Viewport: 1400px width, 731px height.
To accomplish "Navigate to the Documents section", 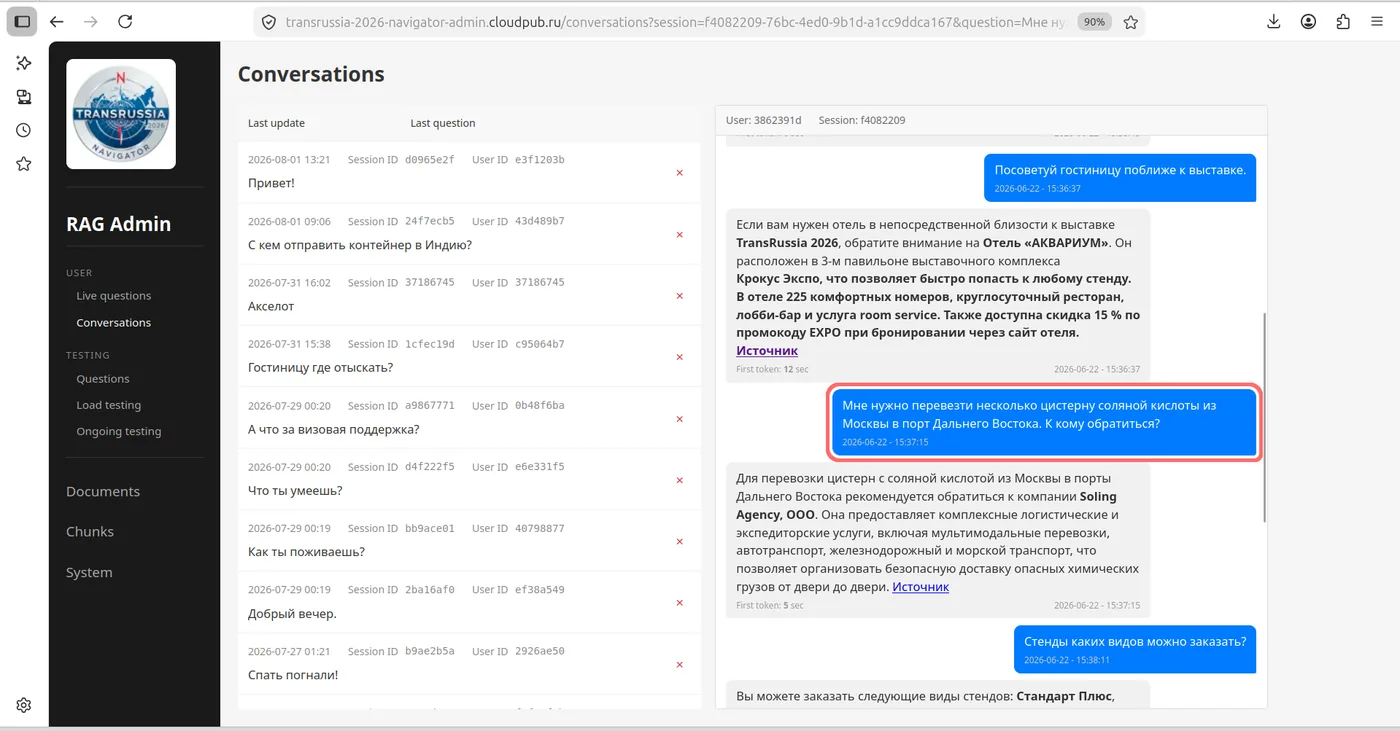I will tap(103, 492).
